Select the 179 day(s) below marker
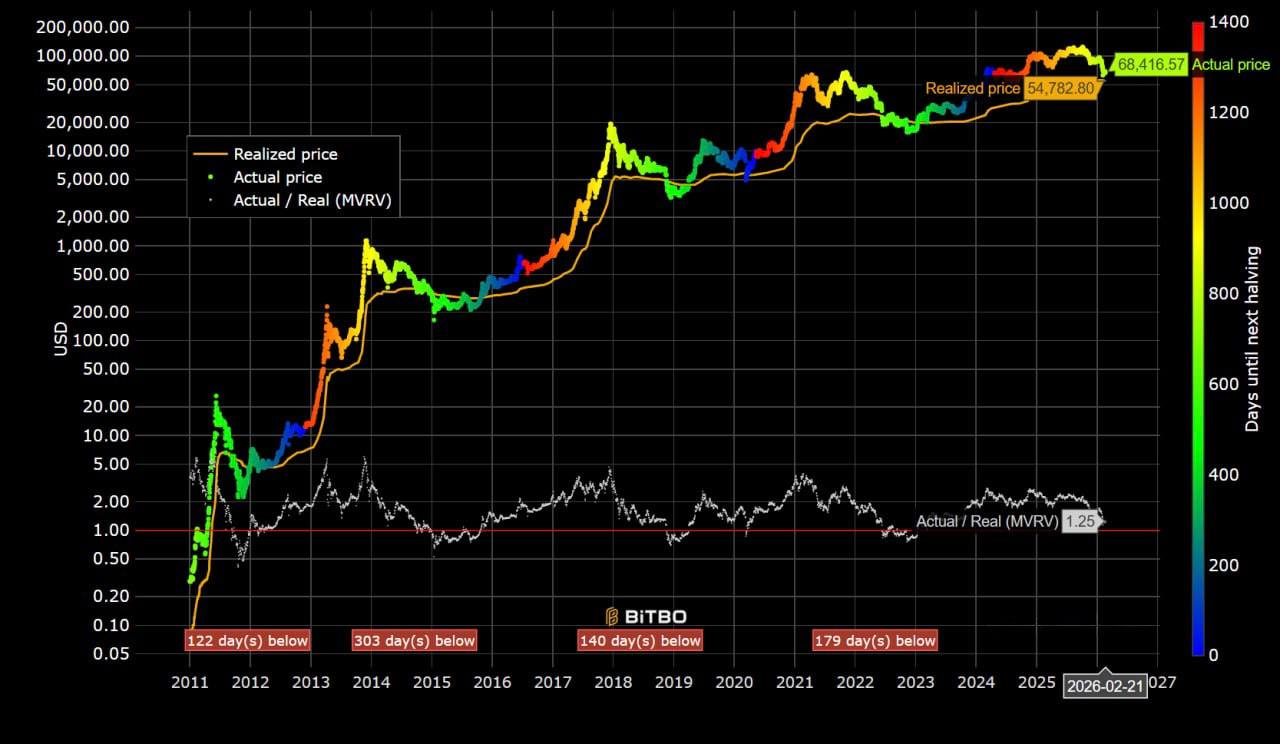Viewport: 1280px width, 744px height. (x=875, y=641)
